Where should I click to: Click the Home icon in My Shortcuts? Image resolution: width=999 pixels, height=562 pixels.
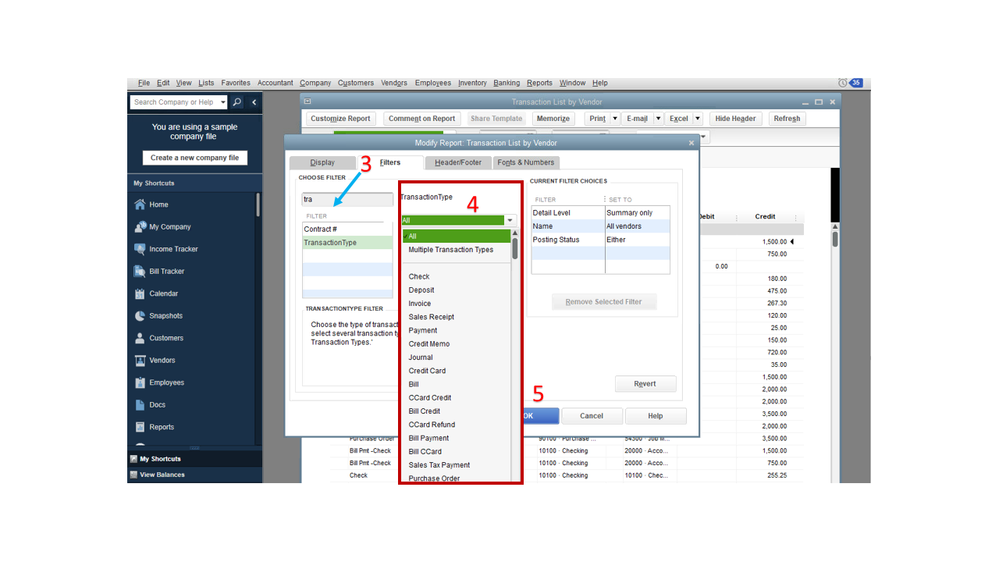click(140, 205)
